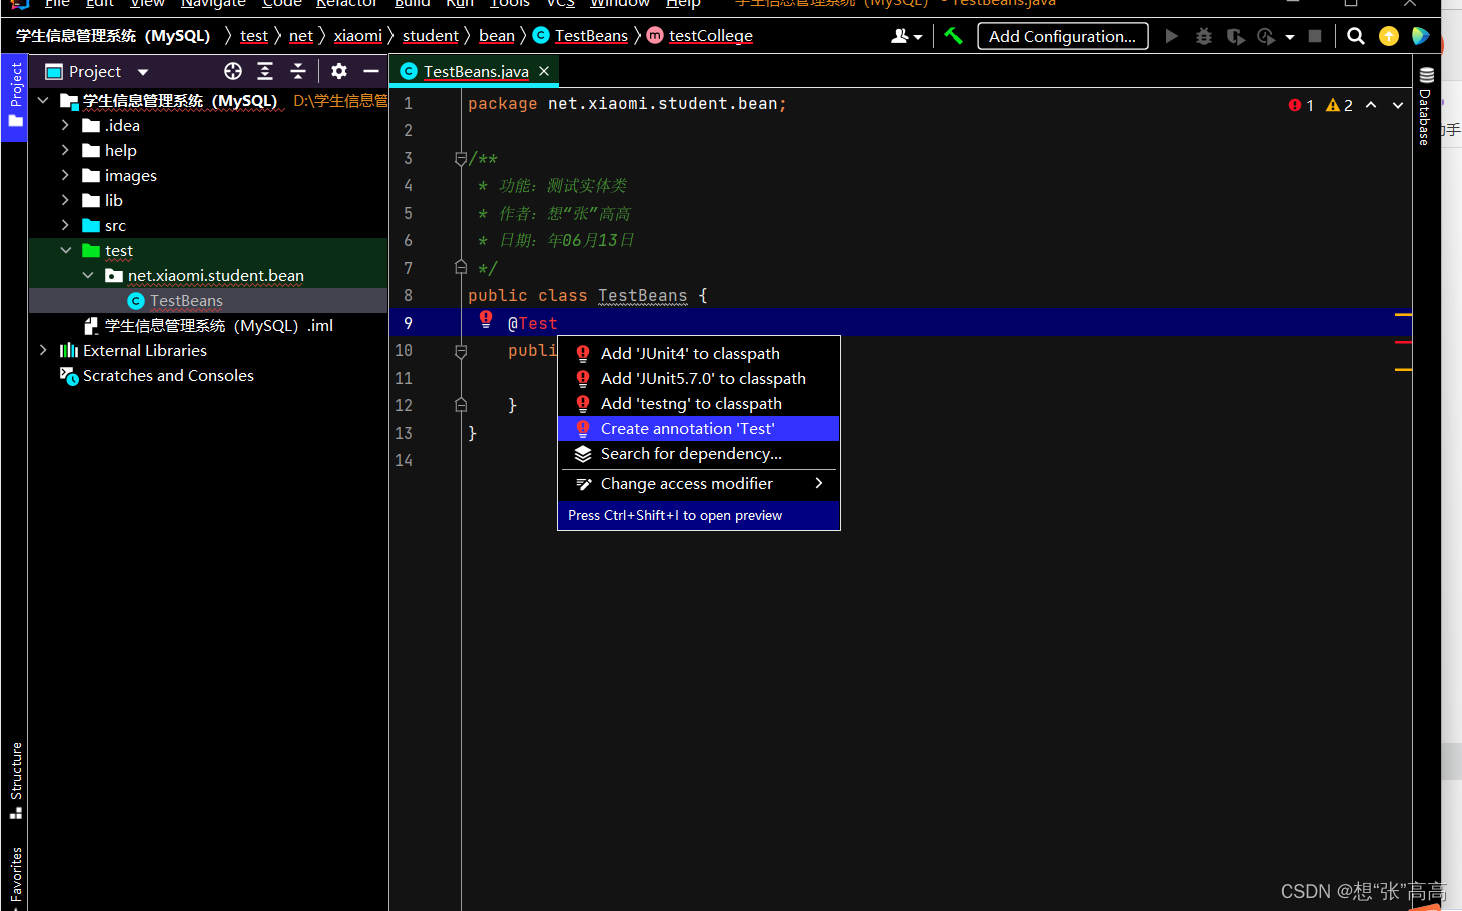Viewport: 1462px width, 911px height.
Task: Expand the lib folder
Action: coord(65,200)
